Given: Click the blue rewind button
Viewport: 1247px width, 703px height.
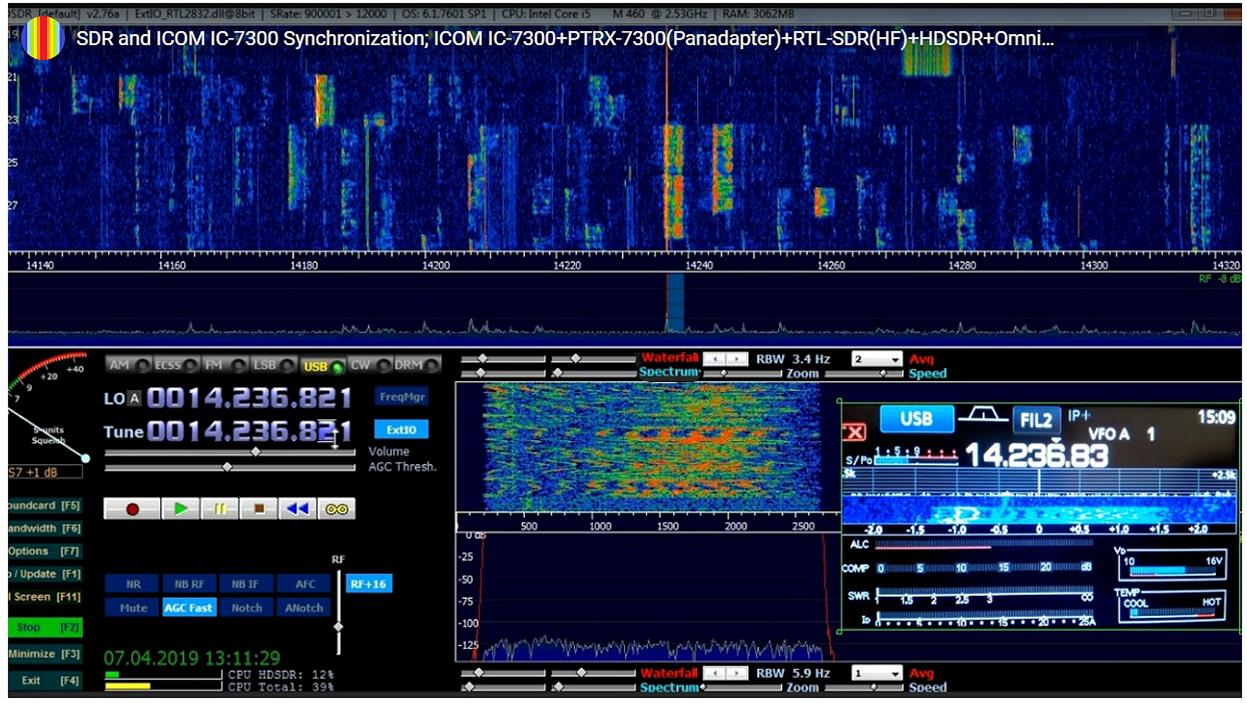Looking at the screenshot, I should (298, 509).
